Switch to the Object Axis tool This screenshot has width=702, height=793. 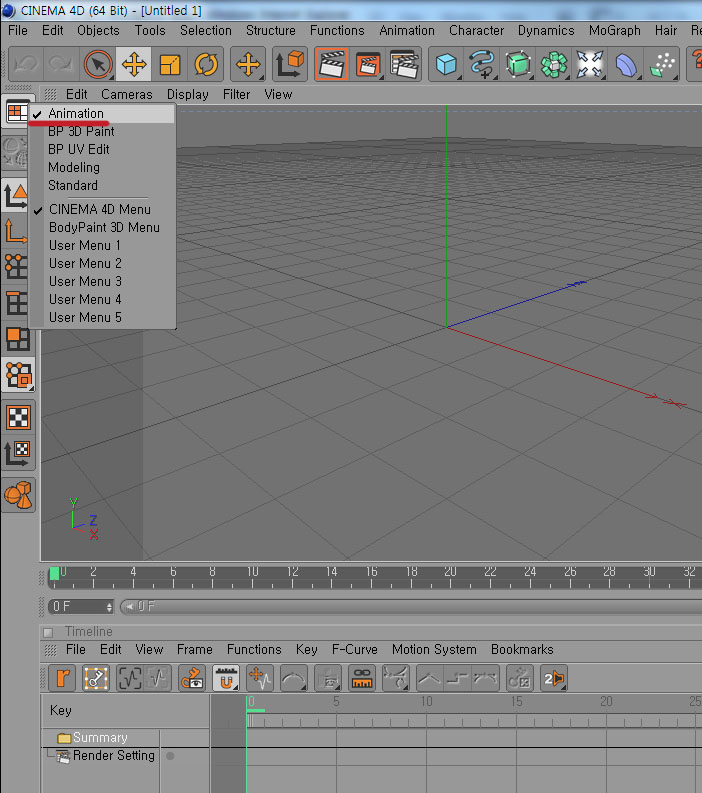point(17,232)
